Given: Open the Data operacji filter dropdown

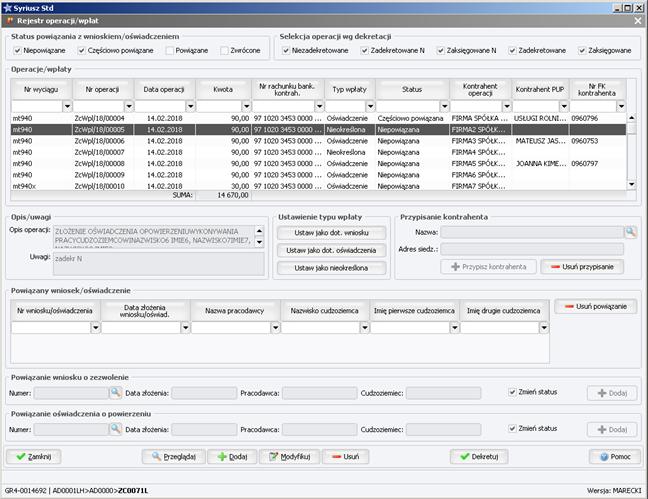Looking at the screenshot, I should tap(190, 106).
